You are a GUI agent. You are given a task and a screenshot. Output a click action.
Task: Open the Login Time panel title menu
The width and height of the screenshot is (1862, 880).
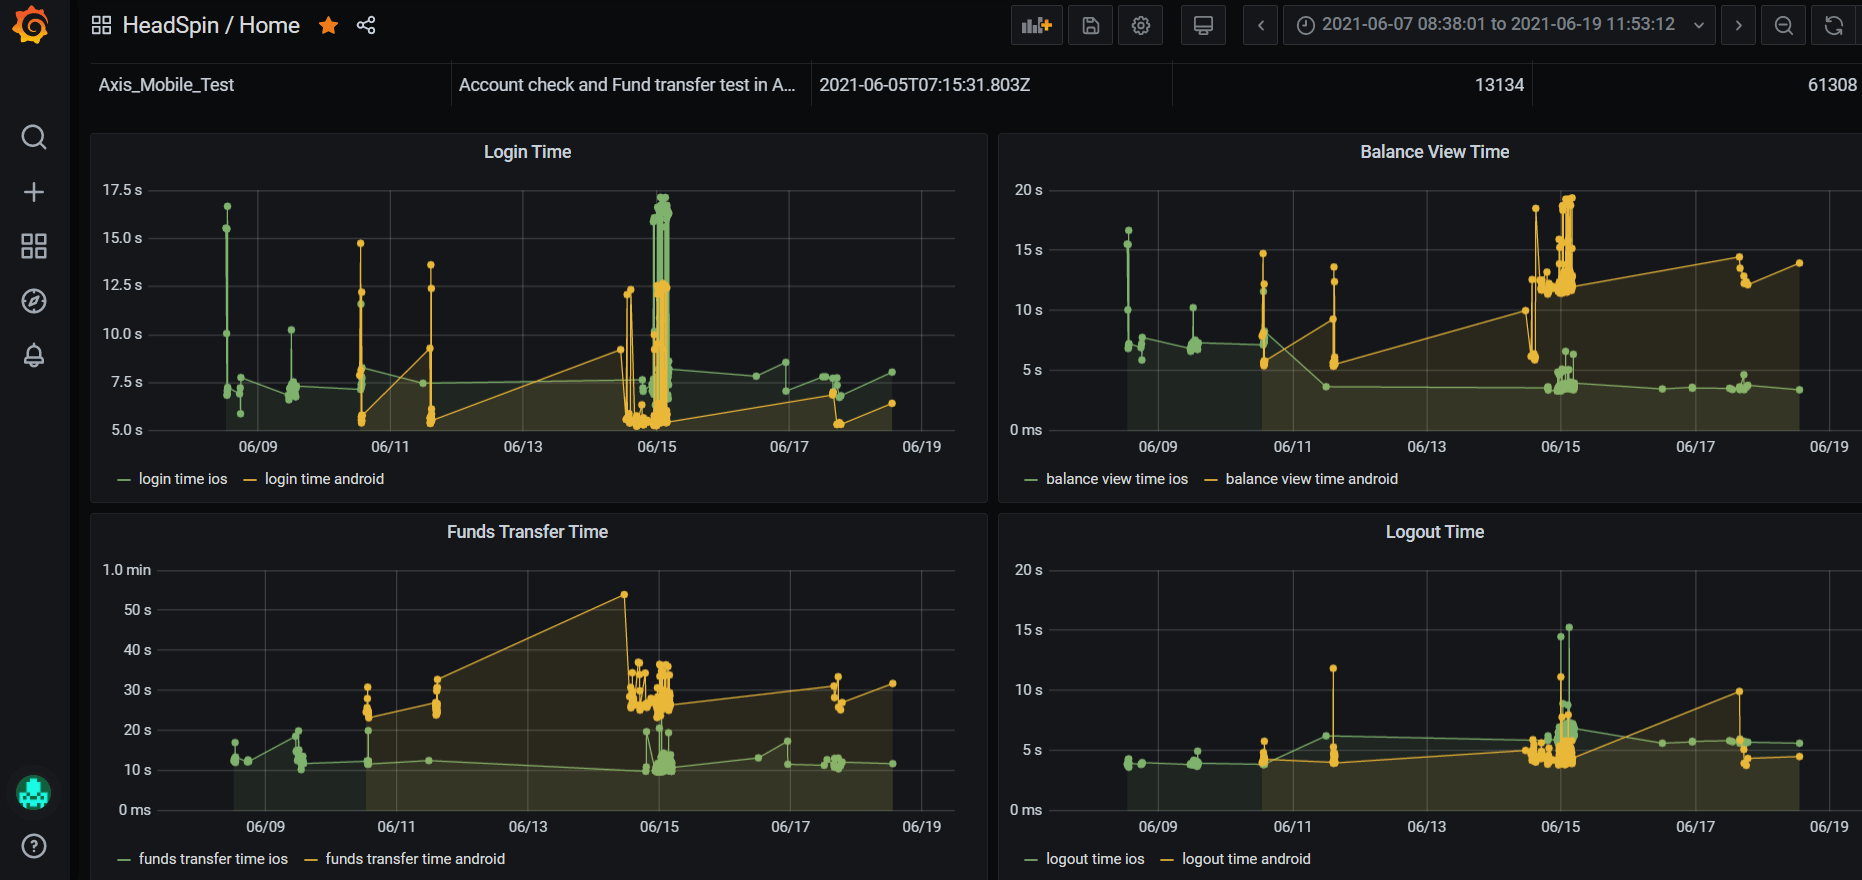(x=527, y=152)
